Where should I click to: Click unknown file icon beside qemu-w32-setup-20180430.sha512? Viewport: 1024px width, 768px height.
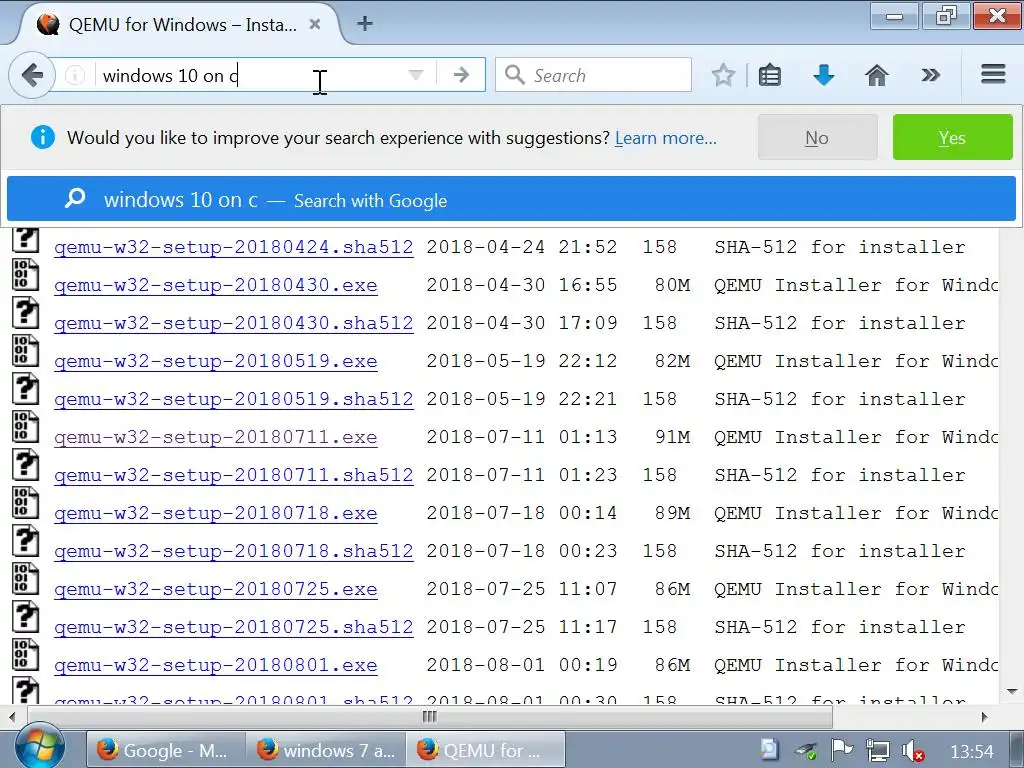point(25,313)
